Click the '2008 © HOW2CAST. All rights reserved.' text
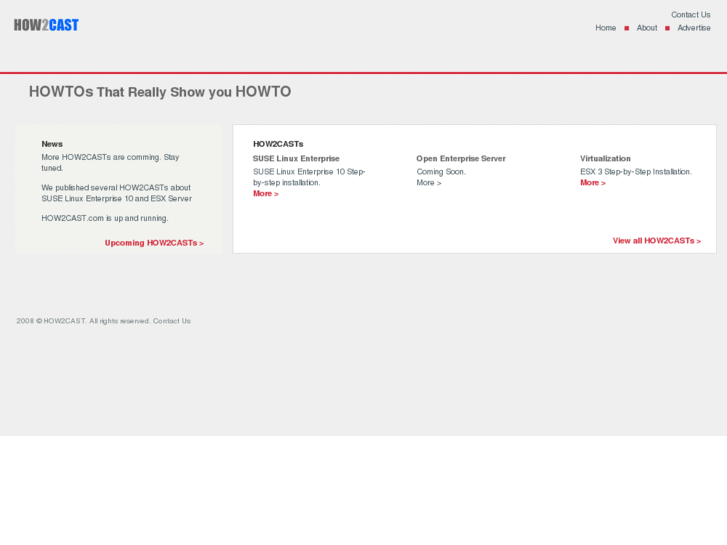727x545 pixels. (83, 321)
